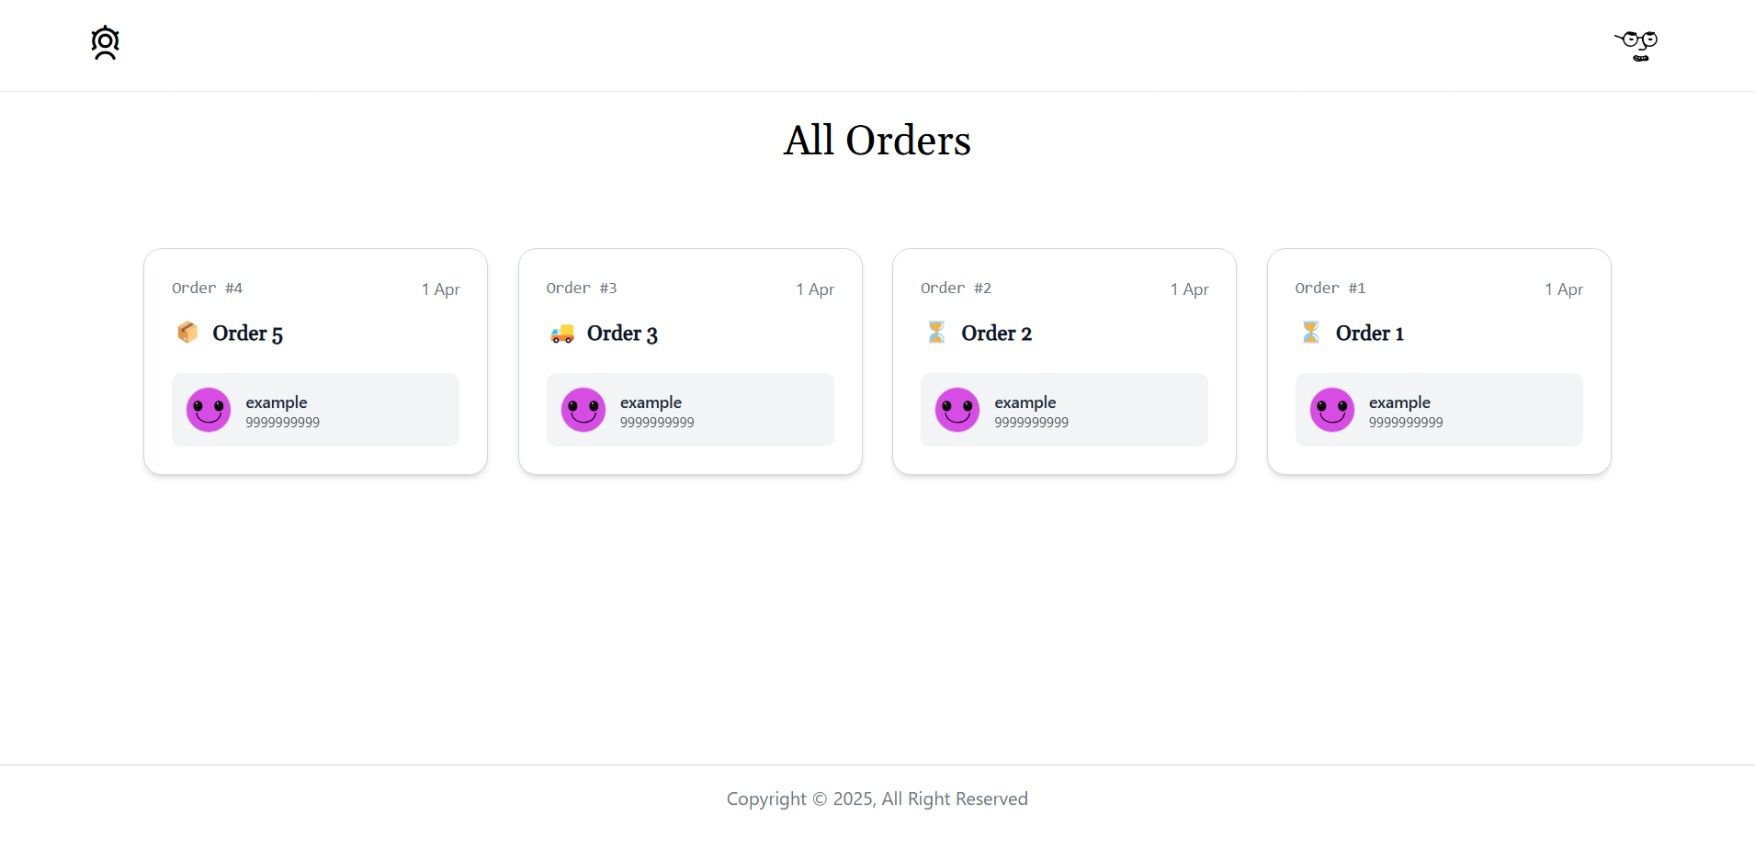
Task: Click the site logo icon in header
Action: click(105, 43)
